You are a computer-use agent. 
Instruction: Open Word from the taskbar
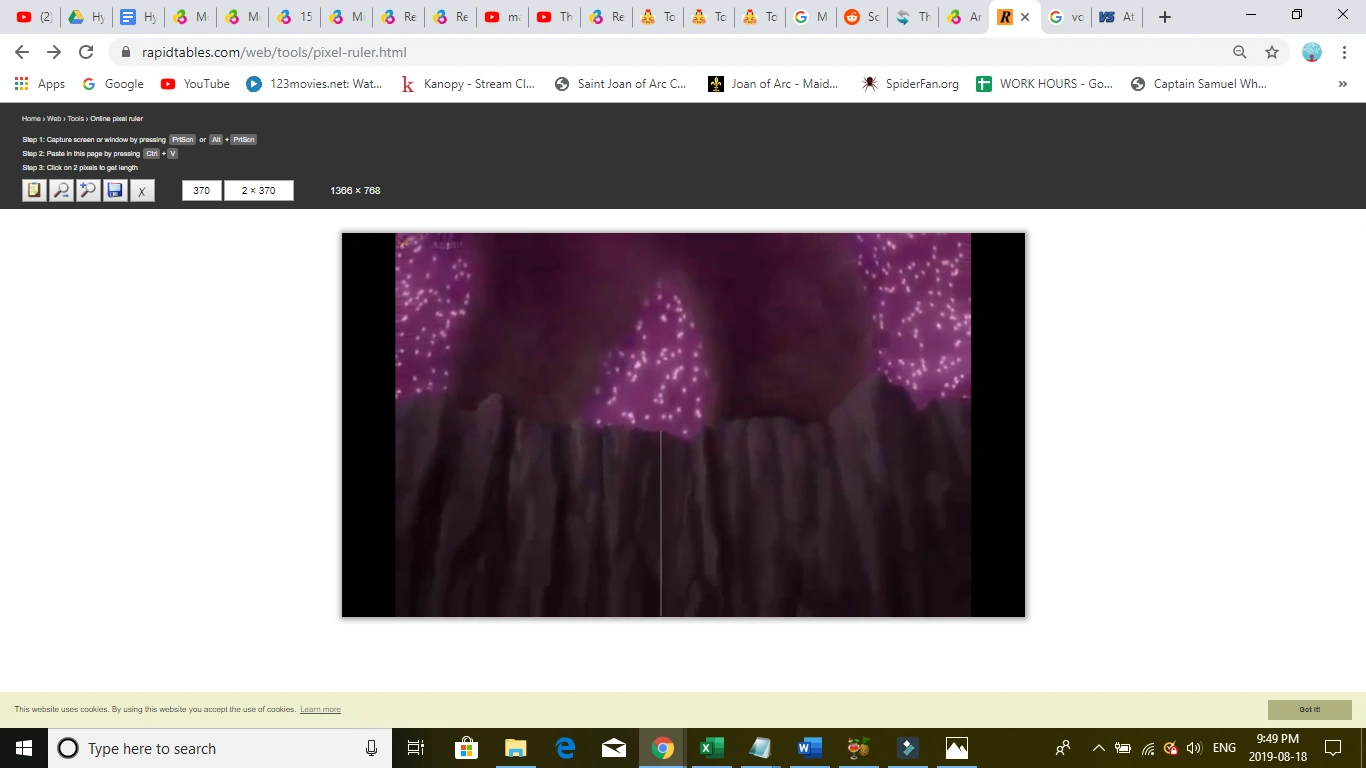click(x=809, y=748)
